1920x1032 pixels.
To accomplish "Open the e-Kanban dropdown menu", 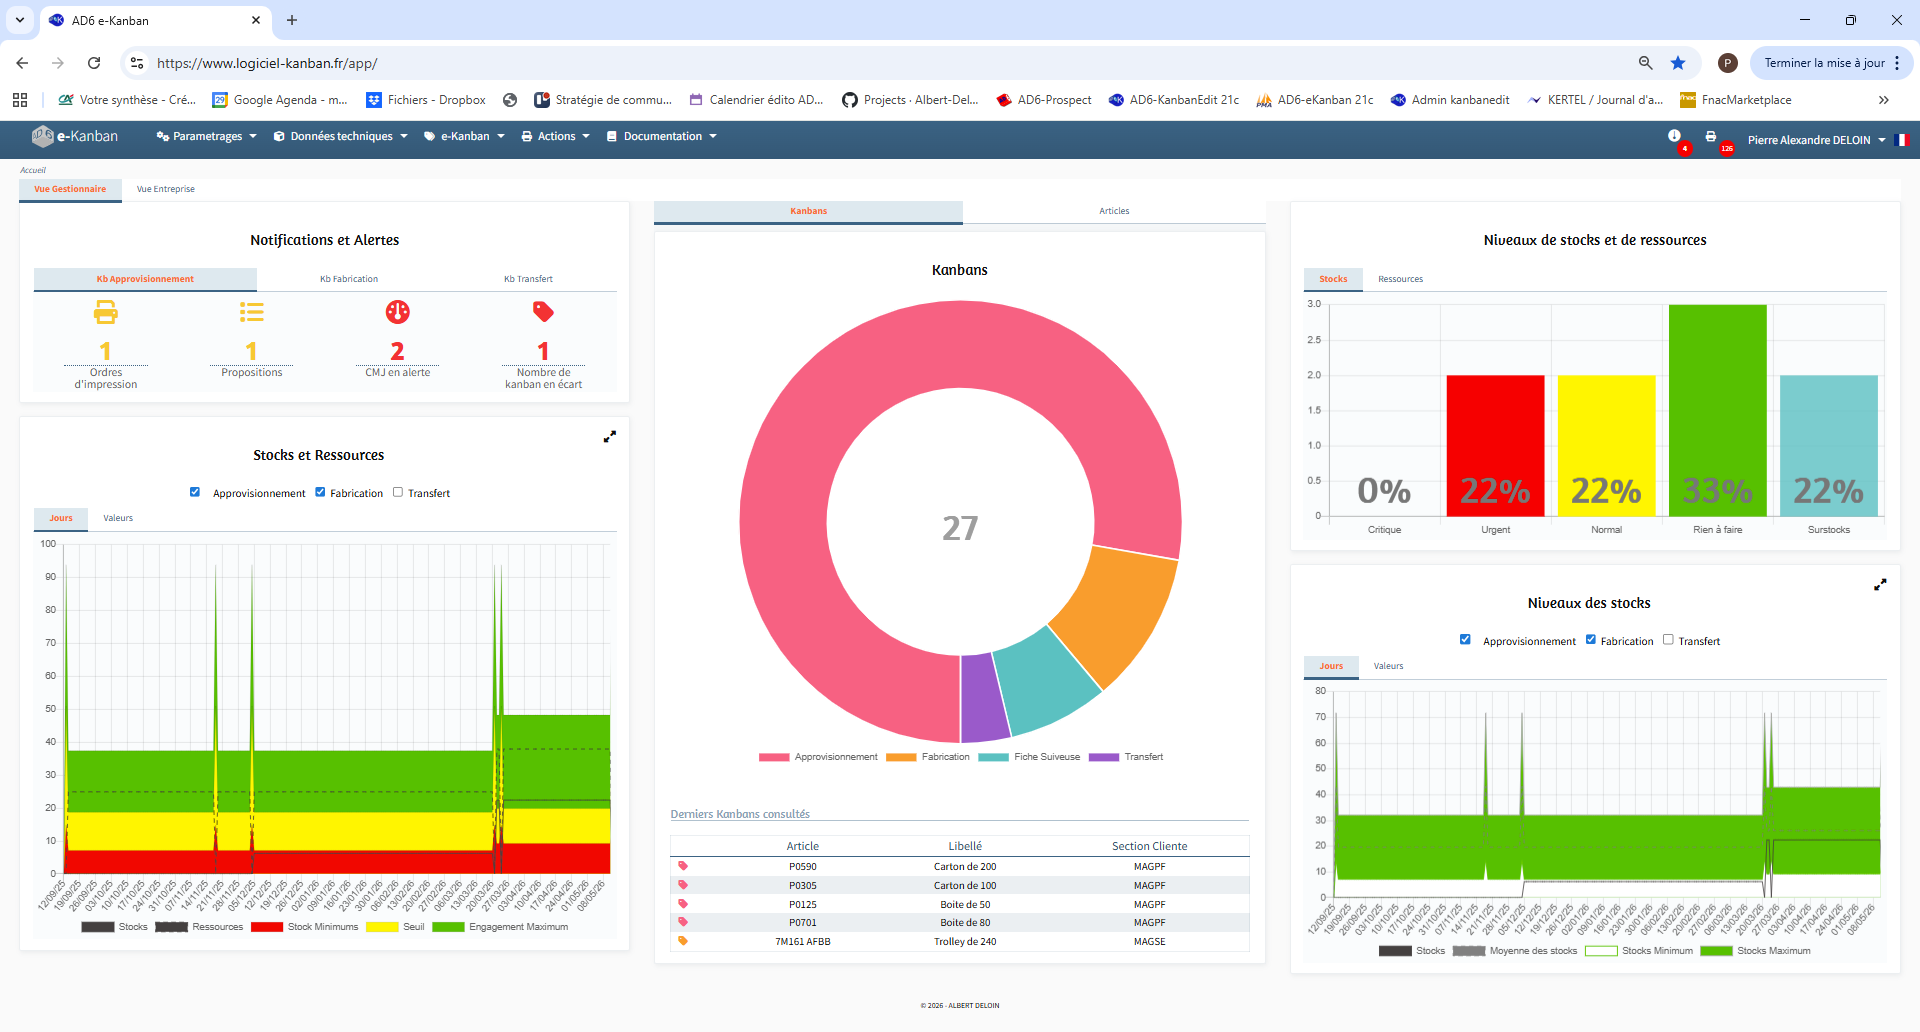I will click(x=464, y=136).
